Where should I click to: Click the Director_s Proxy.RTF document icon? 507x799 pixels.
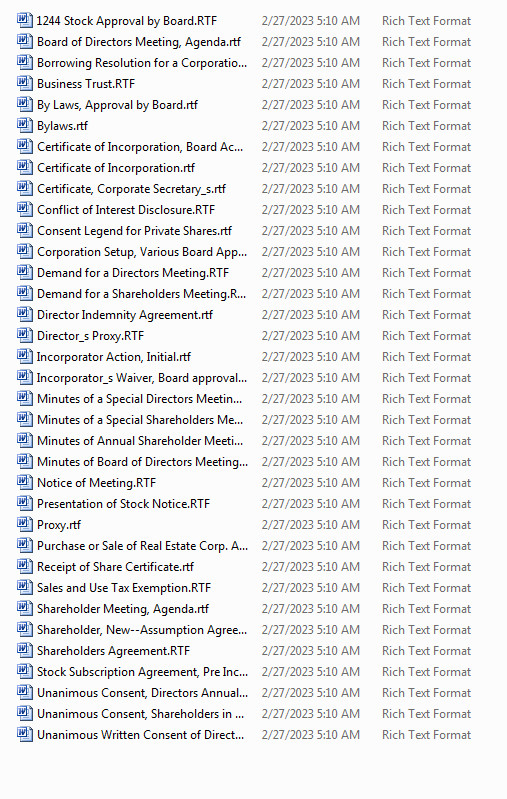pyautogui.click(x=24, y=335)
